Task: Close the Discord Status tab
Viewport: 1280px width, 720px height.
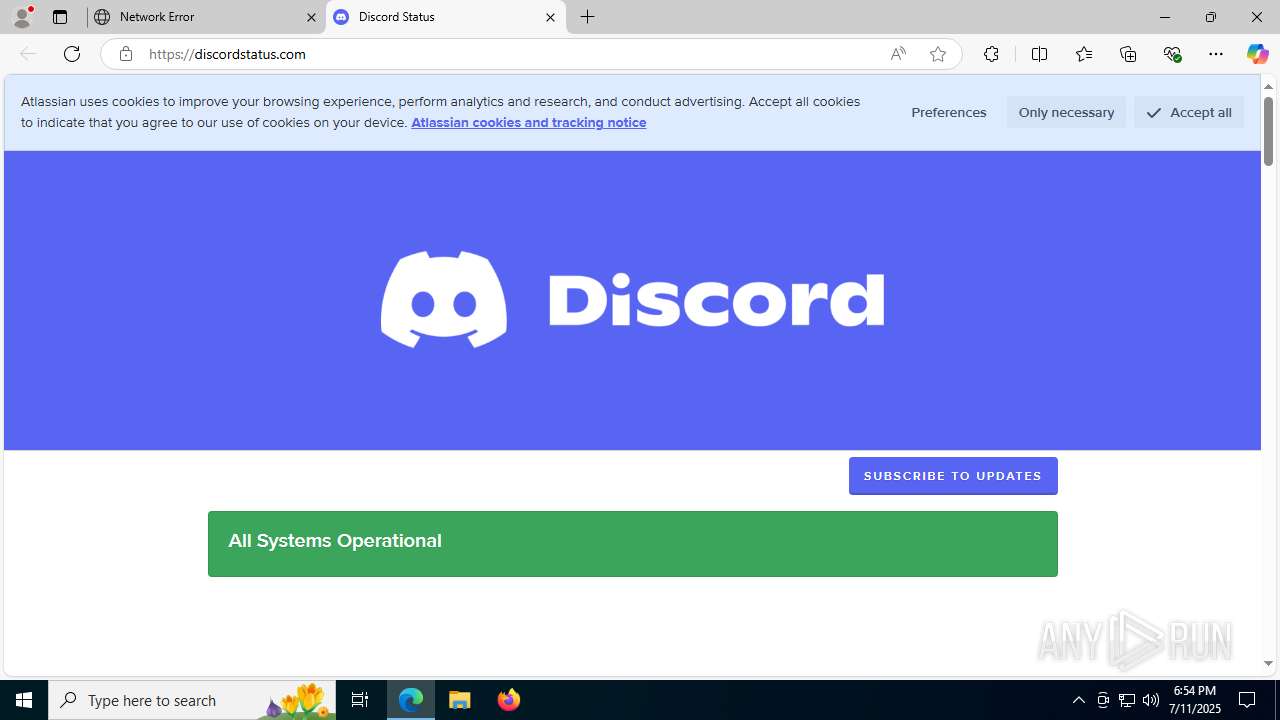Action: 550,17
